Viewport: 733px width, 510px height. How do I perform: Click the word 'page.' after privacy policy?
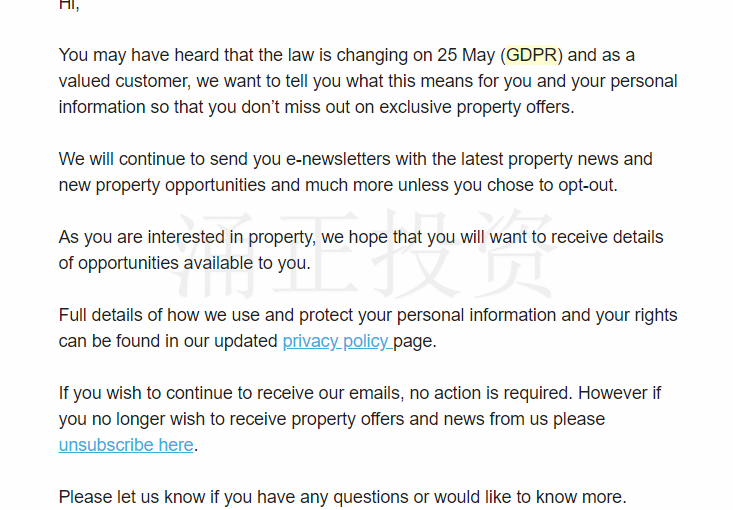tap(415, 342)
